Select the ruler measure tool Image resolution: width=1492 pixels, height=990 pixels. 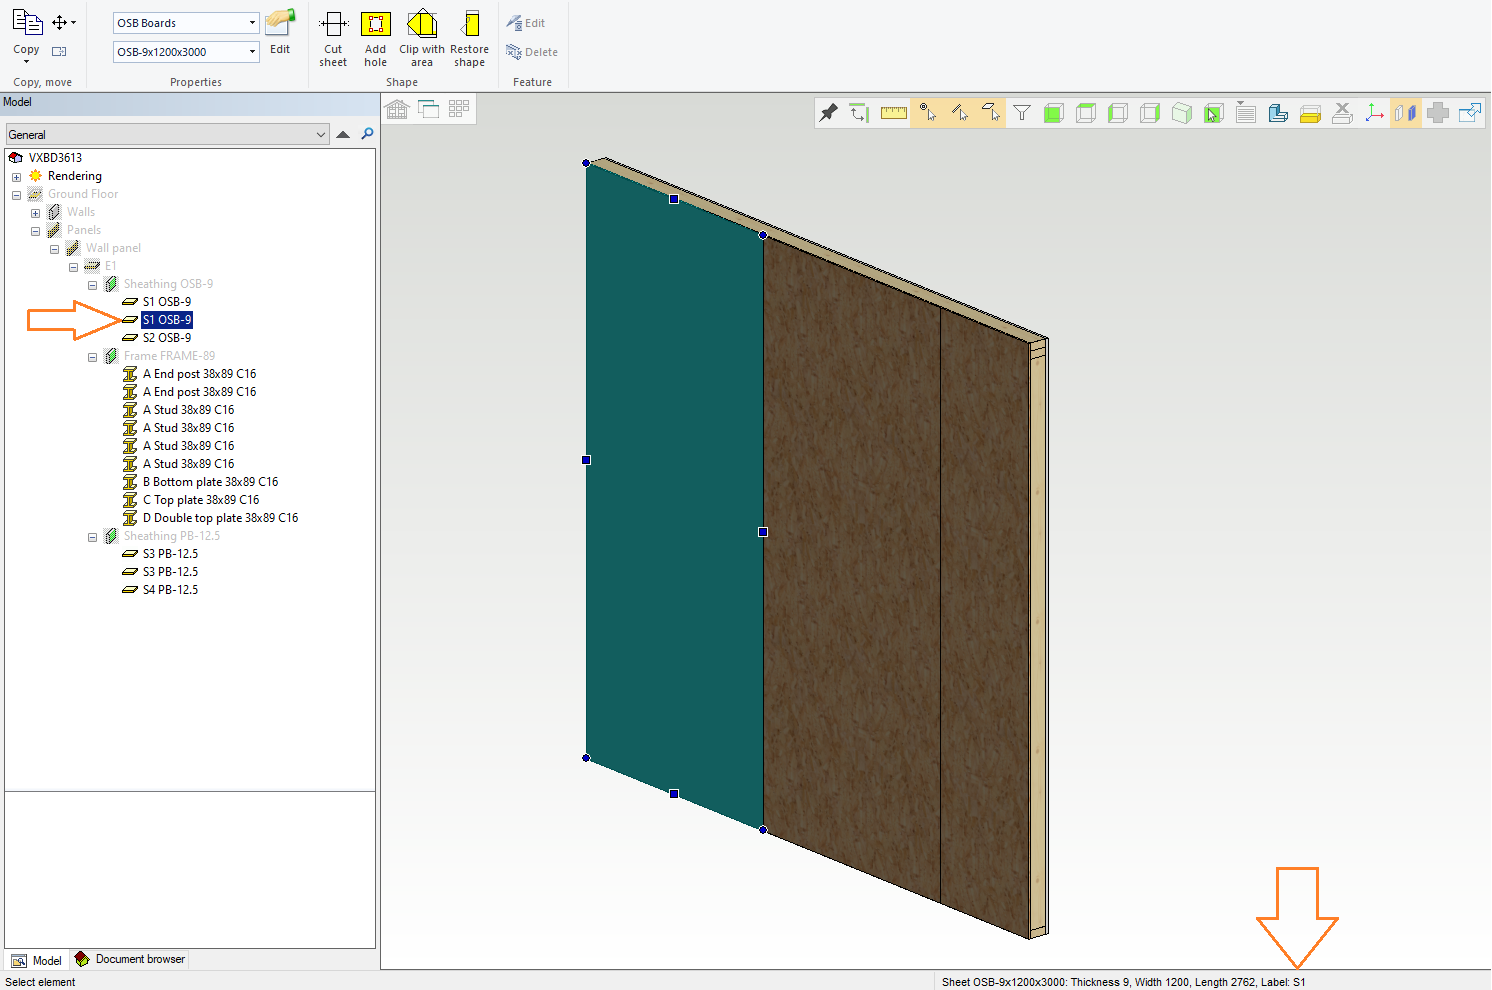coord(894,113)
